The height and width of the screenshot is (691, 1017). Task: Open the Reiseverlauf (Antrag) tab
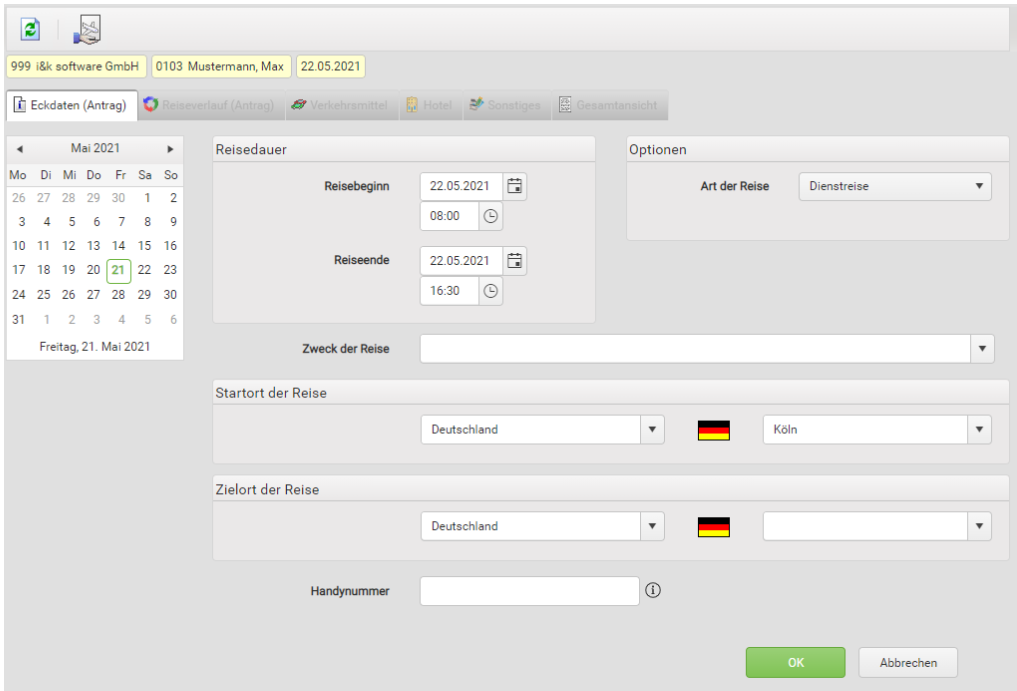tap(209, 106)
